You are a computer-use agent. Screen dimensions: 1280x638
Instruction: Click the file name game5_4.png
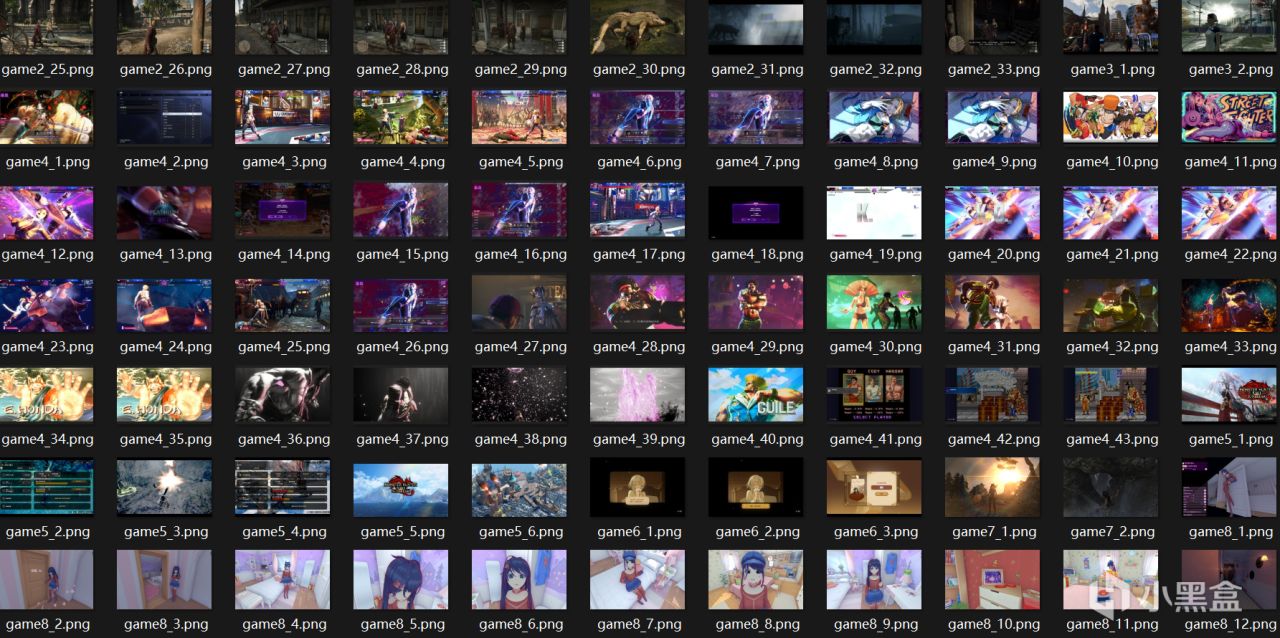(x=284, y=532)
